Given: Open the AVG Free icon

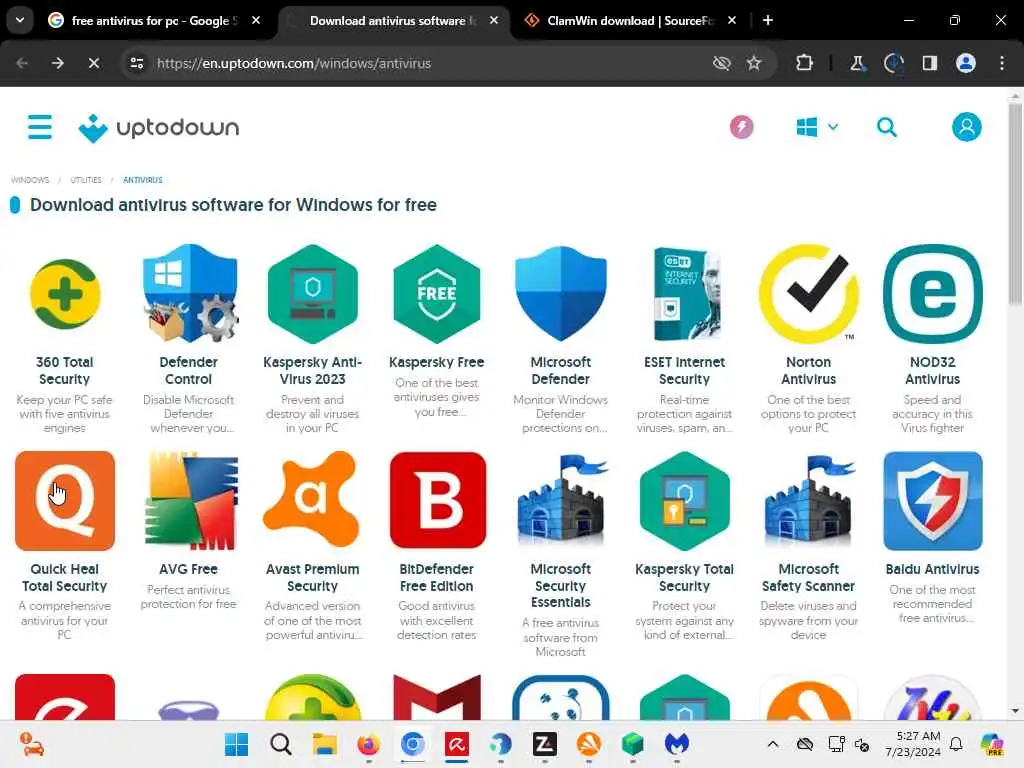Looking at the screenshot, I should (191, 501).
